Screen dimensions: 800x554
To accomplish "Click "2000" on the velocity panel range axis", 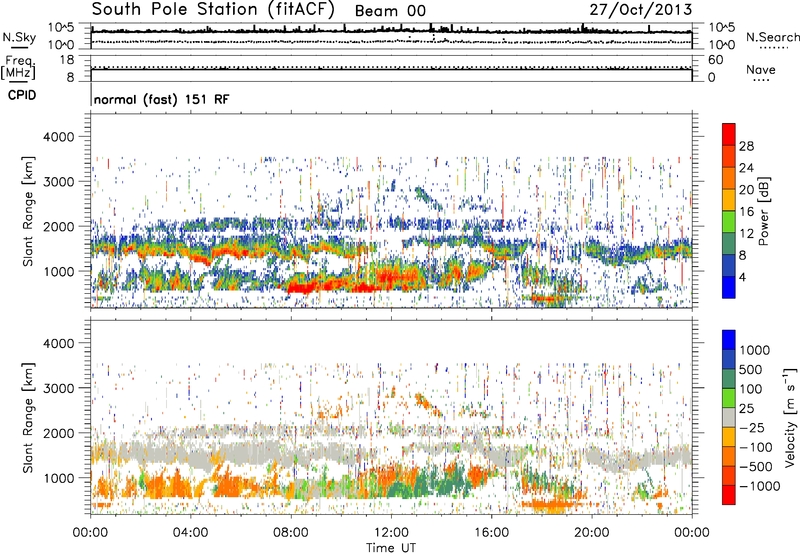I will click(x=59, y=433).
